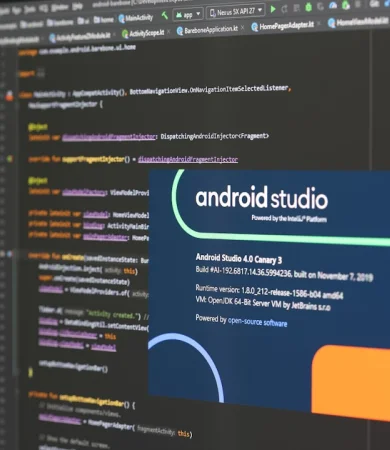This screenshot has height=450, width=390.
Task: Click the 'VM: OpenJDK 64-Bit Server VM' line
Action: 263,303
